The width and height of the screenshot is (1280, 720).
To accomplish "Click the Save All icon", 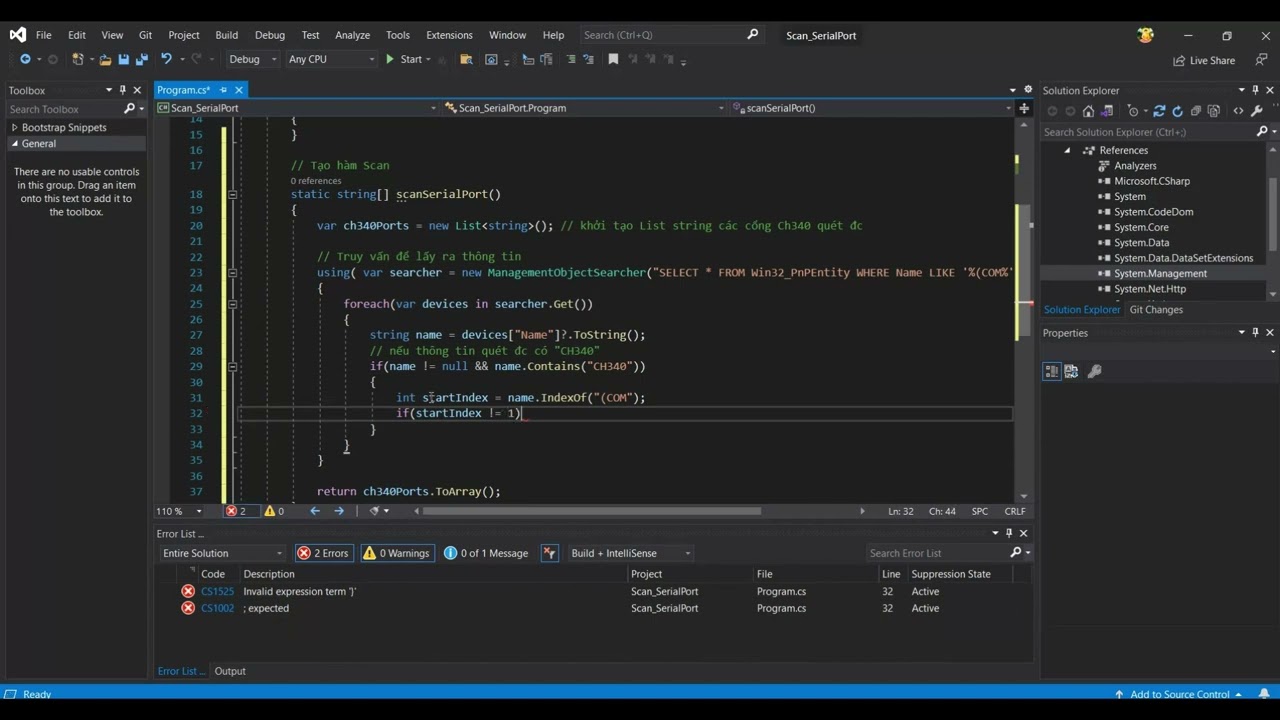I will [141, 60].
